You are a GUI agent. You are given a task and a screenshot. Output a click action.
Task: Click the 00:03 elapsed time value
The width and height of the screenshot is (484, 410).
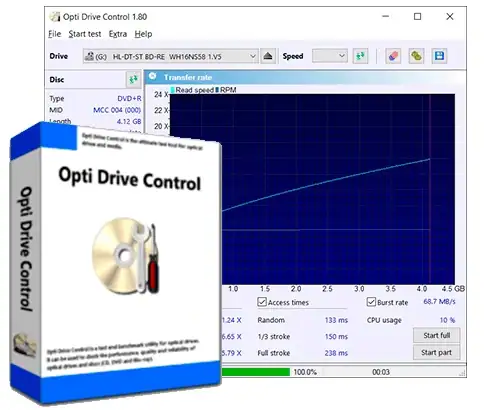click(x=381, y=372)
